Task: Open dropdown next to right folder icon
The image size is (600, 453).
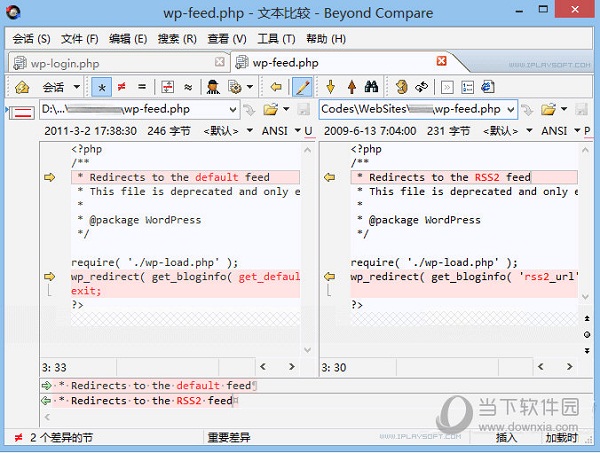Action: coord(564,109)
